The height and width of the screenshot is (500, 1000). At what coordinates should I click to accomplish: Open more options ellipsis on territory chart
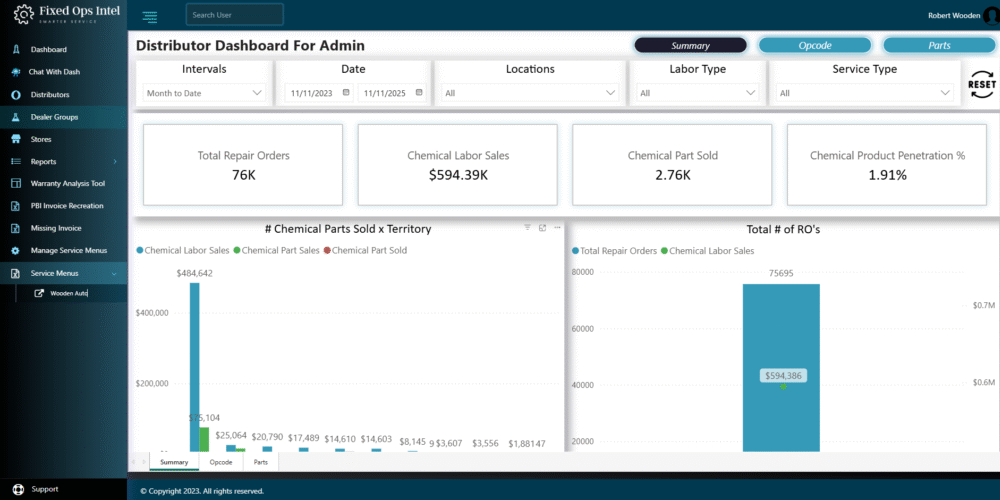[x=556, y=228]
